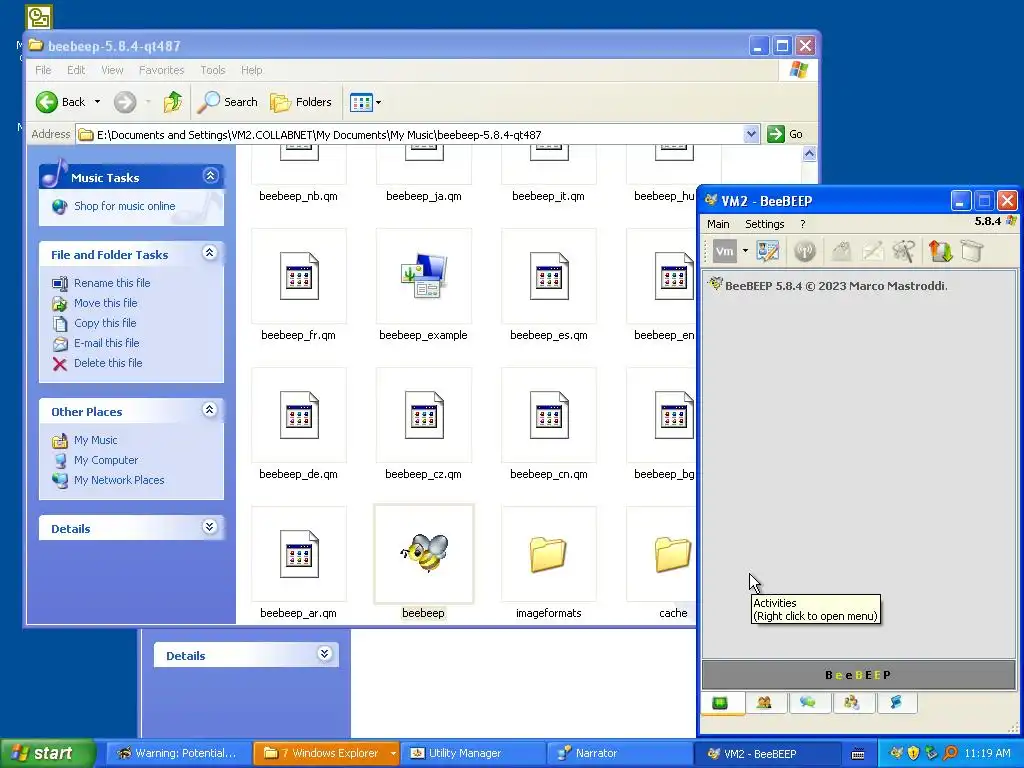Click the Back button in Explorer
This screenshot has width=1024, height=768.
(x=61, y=102)
